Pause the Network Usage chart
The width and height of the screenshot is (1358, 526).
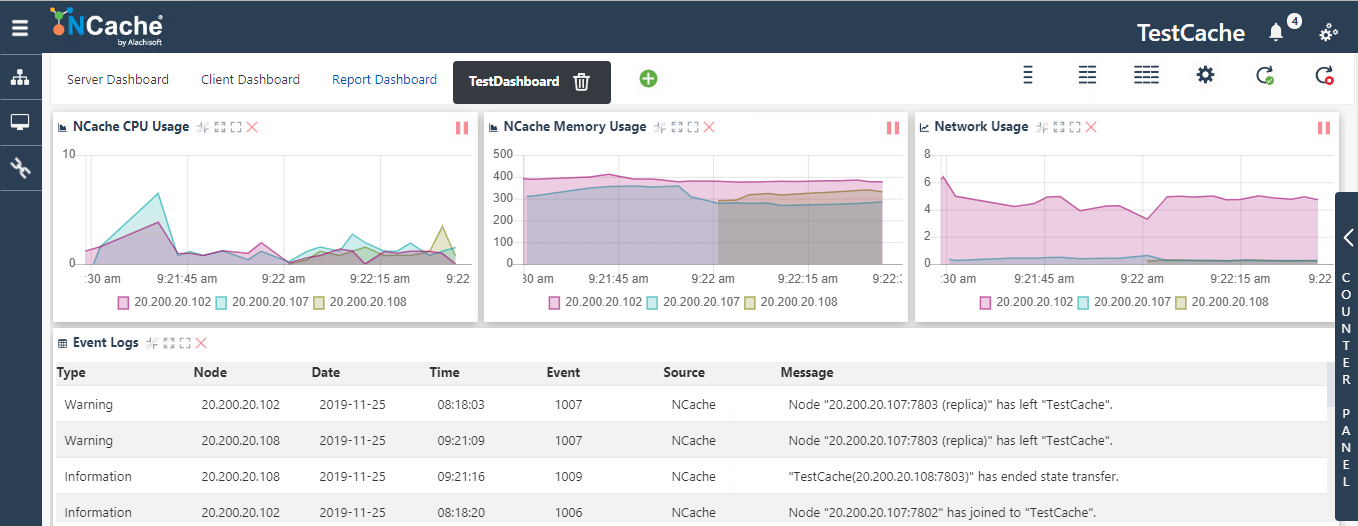point(1324,128)
